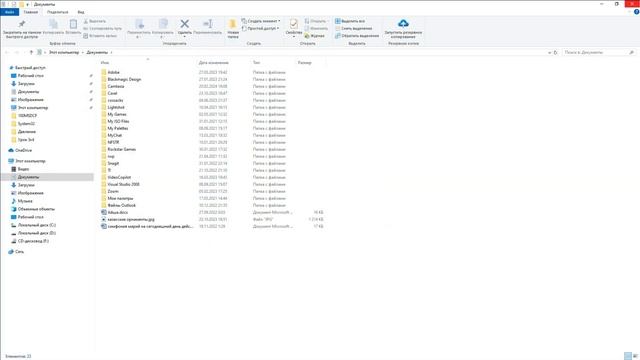Viewport: 640px width, 360px height.
Task: Open Help via the blue question mark
Action: (x=636, y=12)
